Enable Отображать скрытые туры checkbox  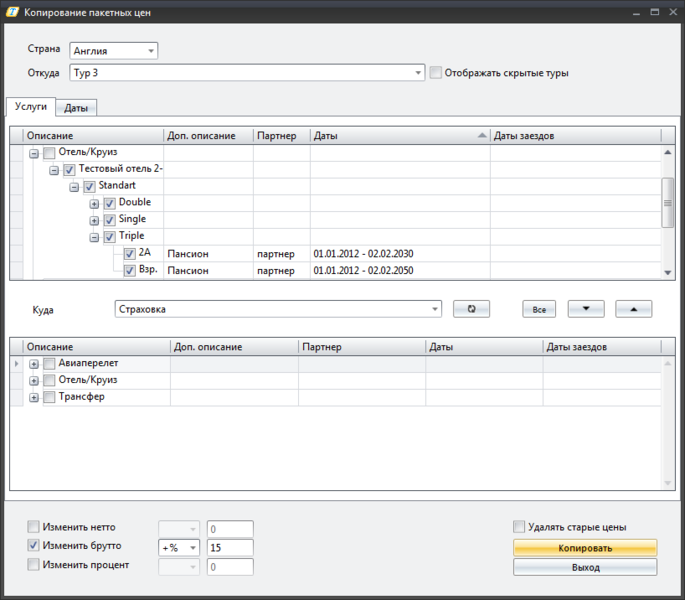[436, 72]
